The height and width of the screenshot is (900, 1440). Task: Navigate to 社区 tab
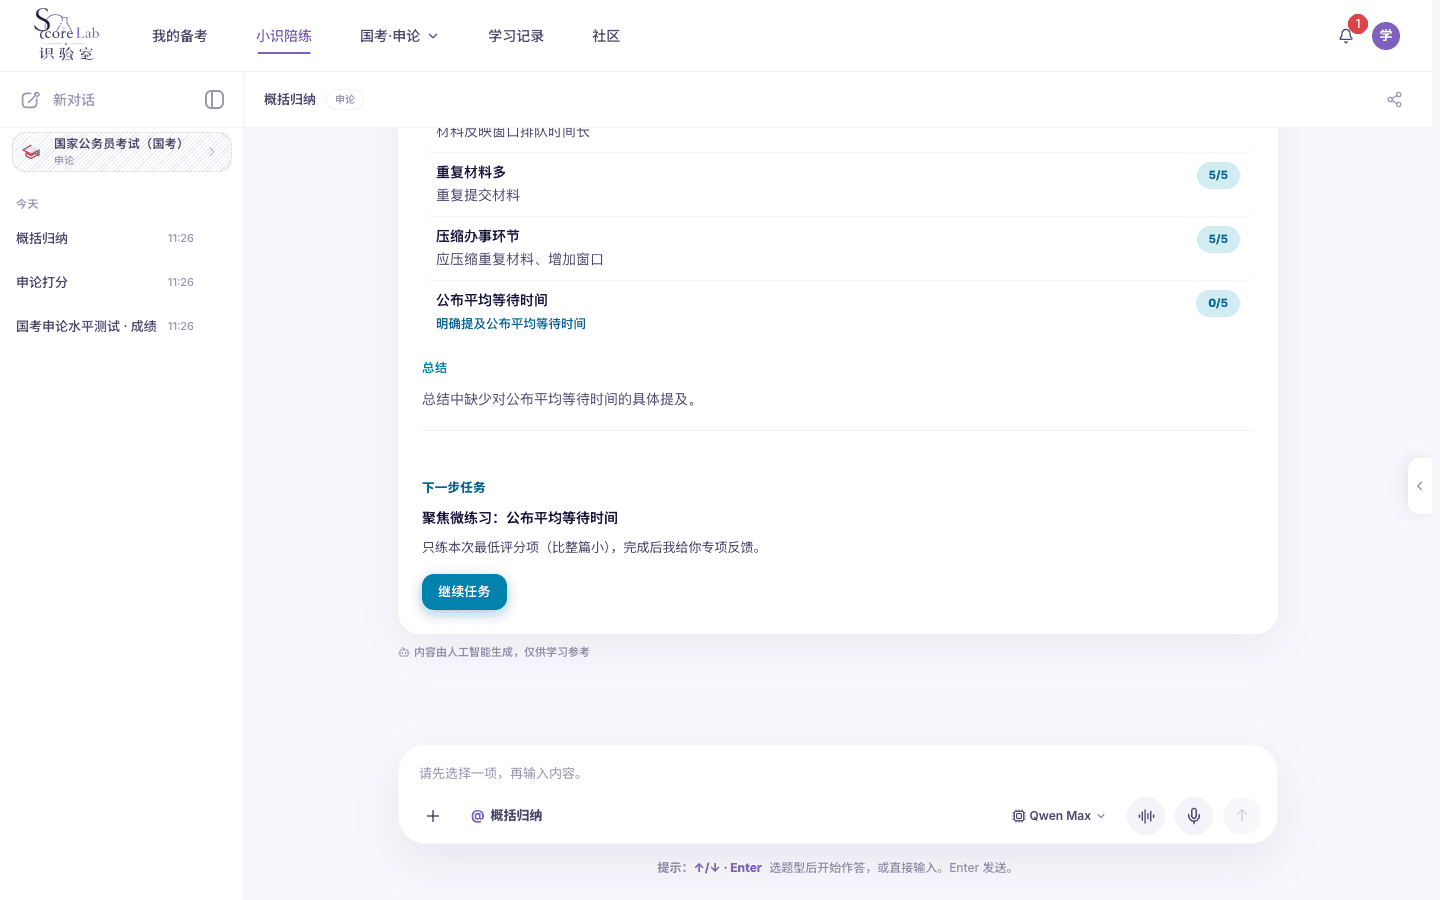click(x=606, y=36)
